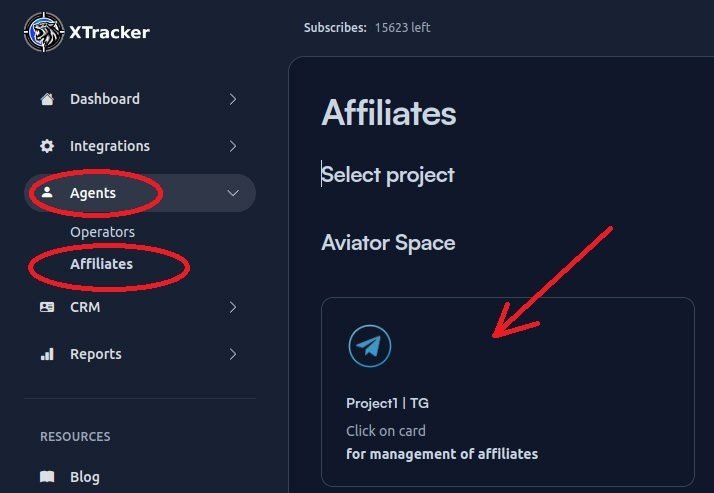
Task: Open the Blog resources link
Action: (85, 477)
